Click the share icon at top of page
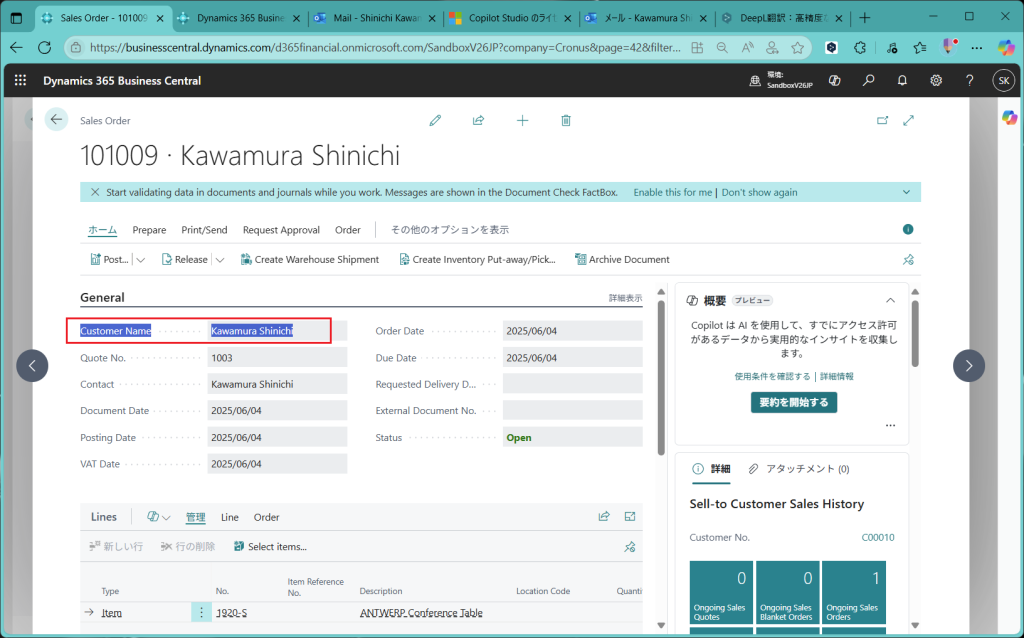 (479, 121)
